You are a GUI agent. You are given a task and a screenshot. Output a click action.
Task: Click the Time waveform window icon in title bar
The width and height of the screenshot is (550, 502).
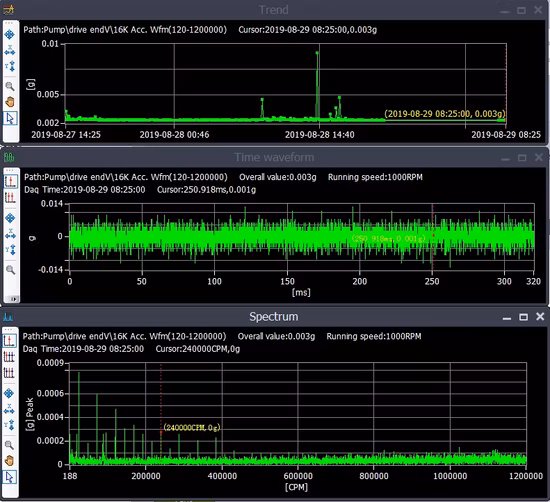tap(9, 157)
